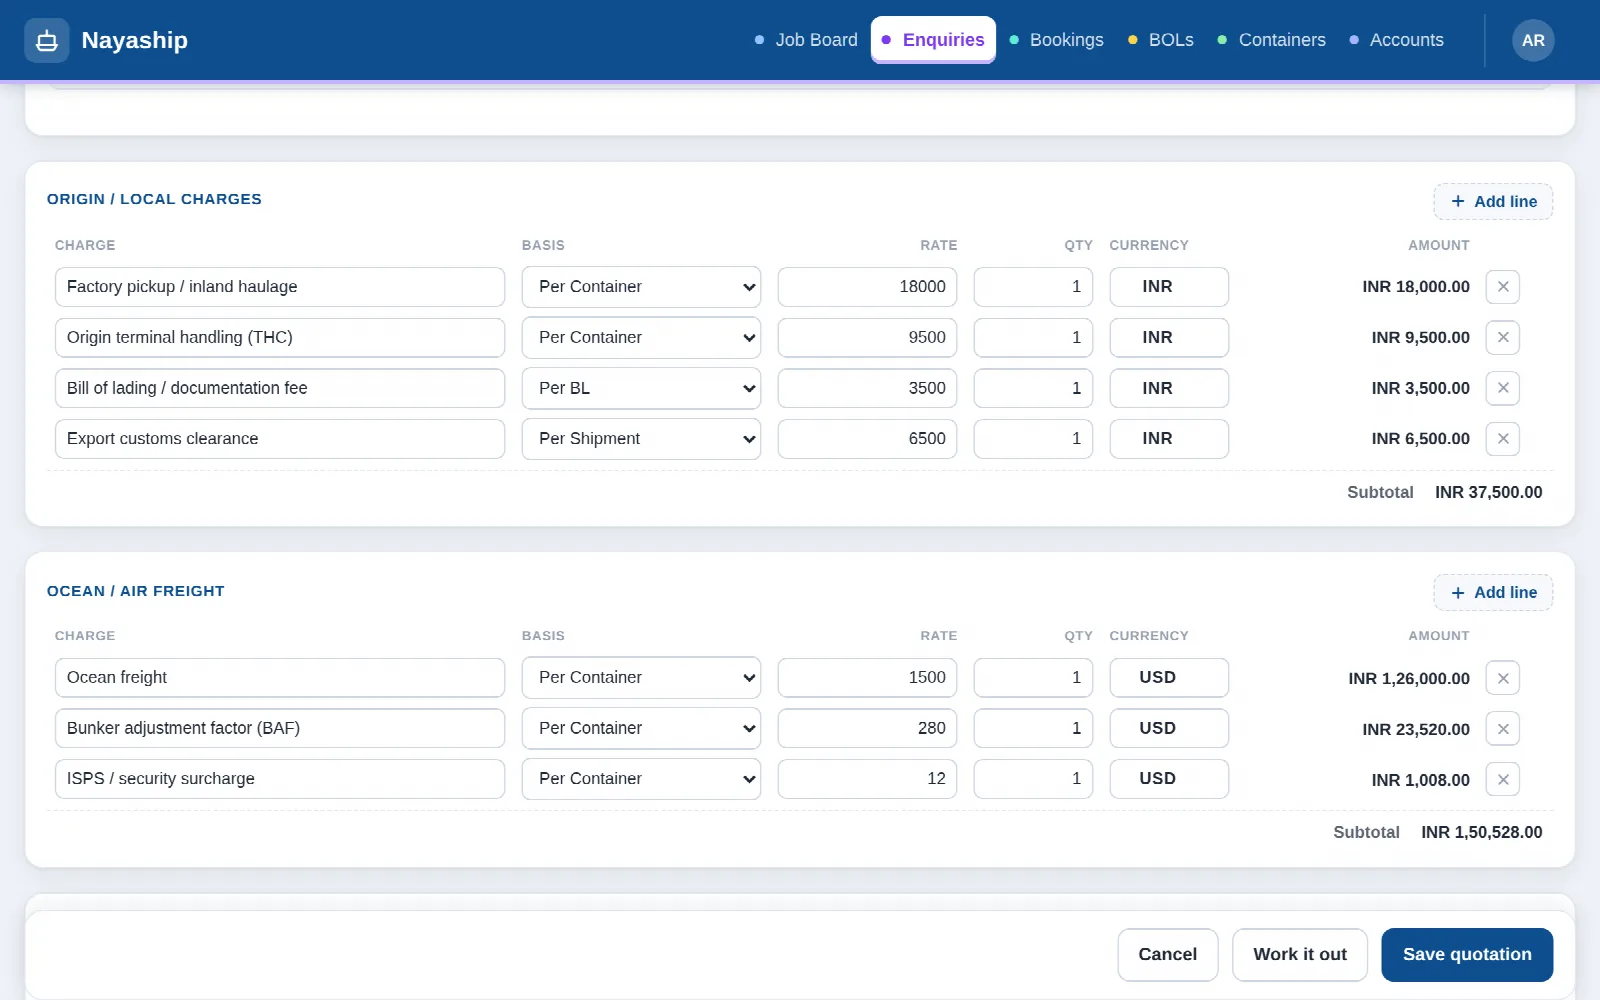1600x1000 pixels.
Task: Delete the Export customs clearance line
Action: [1503, 439]
